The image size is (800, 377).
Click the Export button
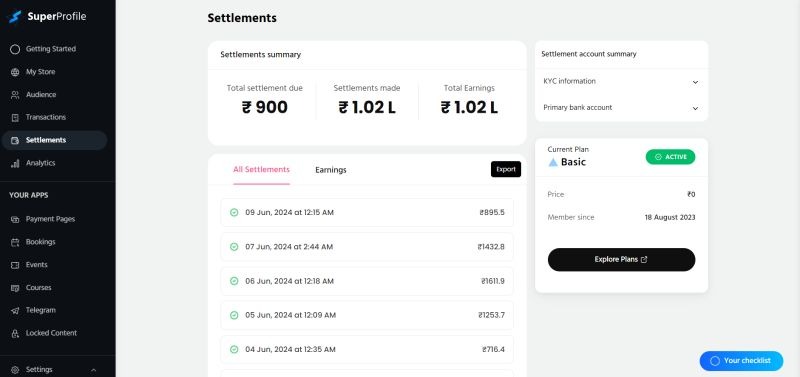(x=506, y=169)
